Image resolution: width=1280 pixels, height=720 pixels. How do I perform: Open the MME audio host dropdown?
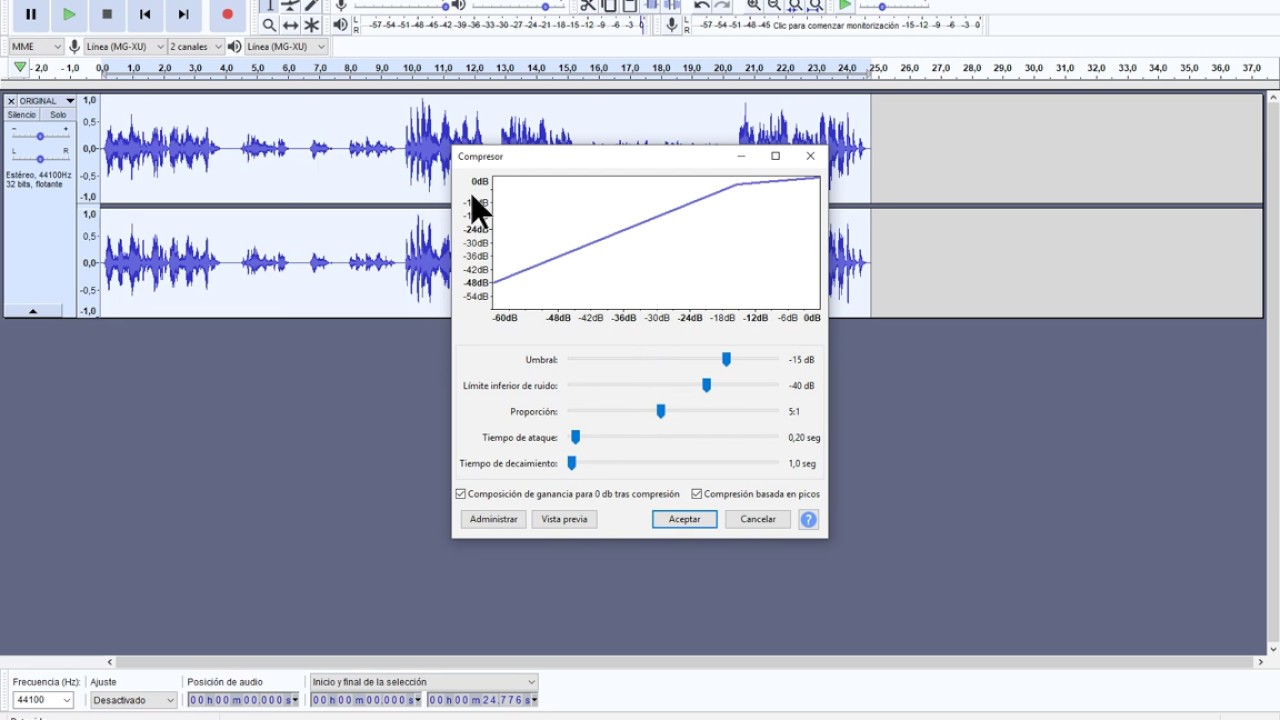(35, 46)
